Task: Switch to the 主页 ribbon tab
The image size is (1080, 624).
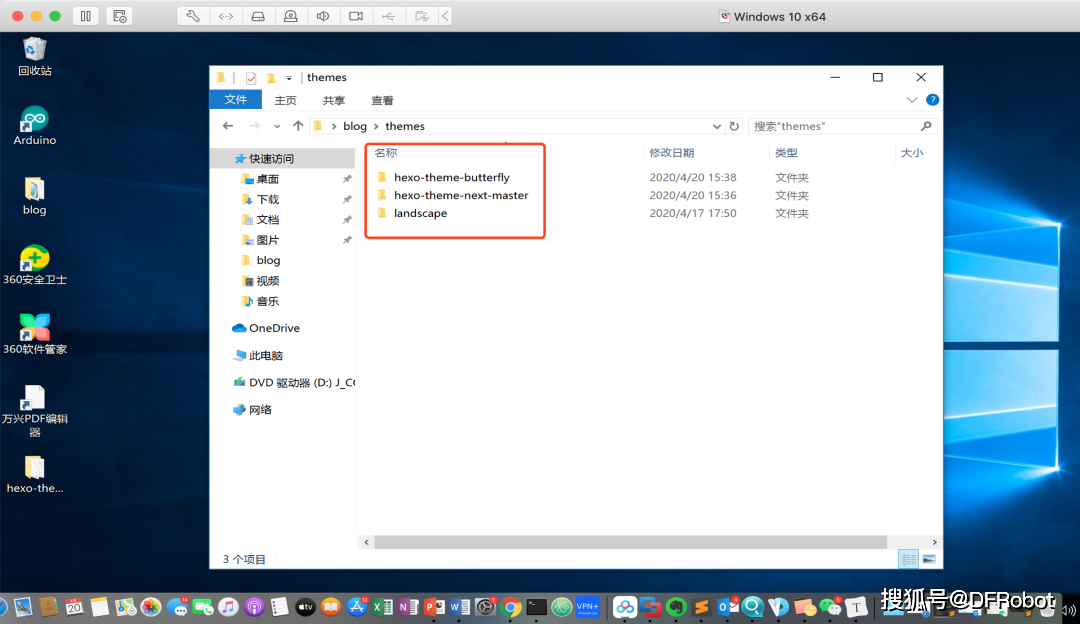Action: click(x=285, y=101)
